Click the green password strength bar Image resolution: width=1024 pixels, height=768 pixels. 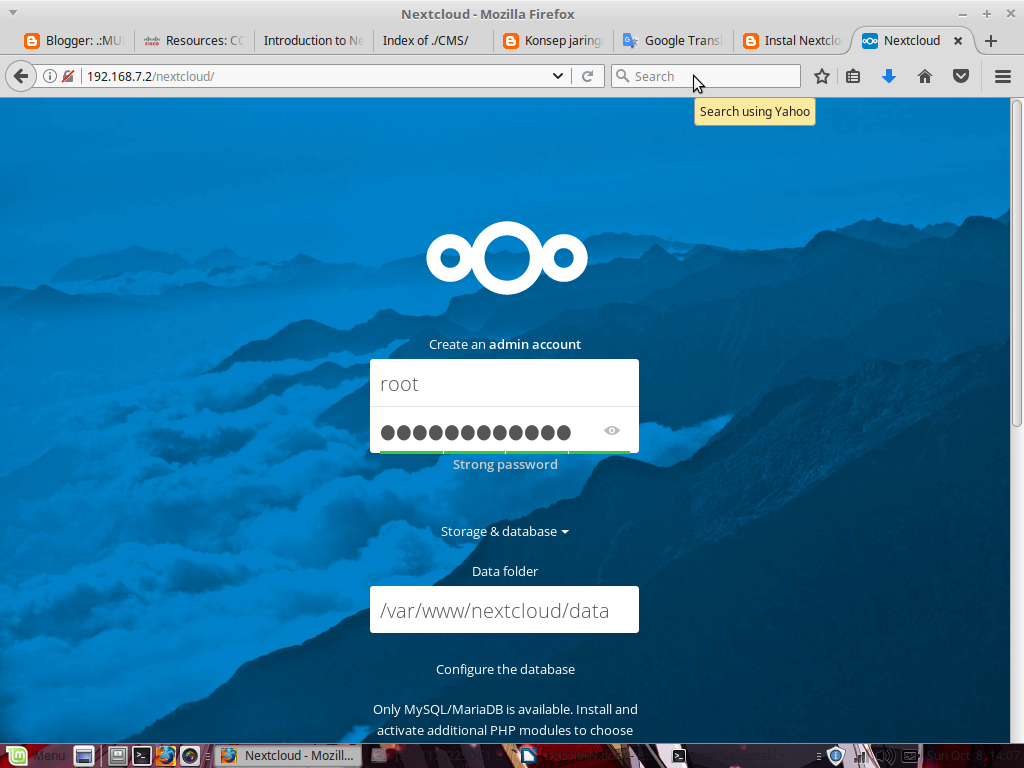(x=505, y=450)
